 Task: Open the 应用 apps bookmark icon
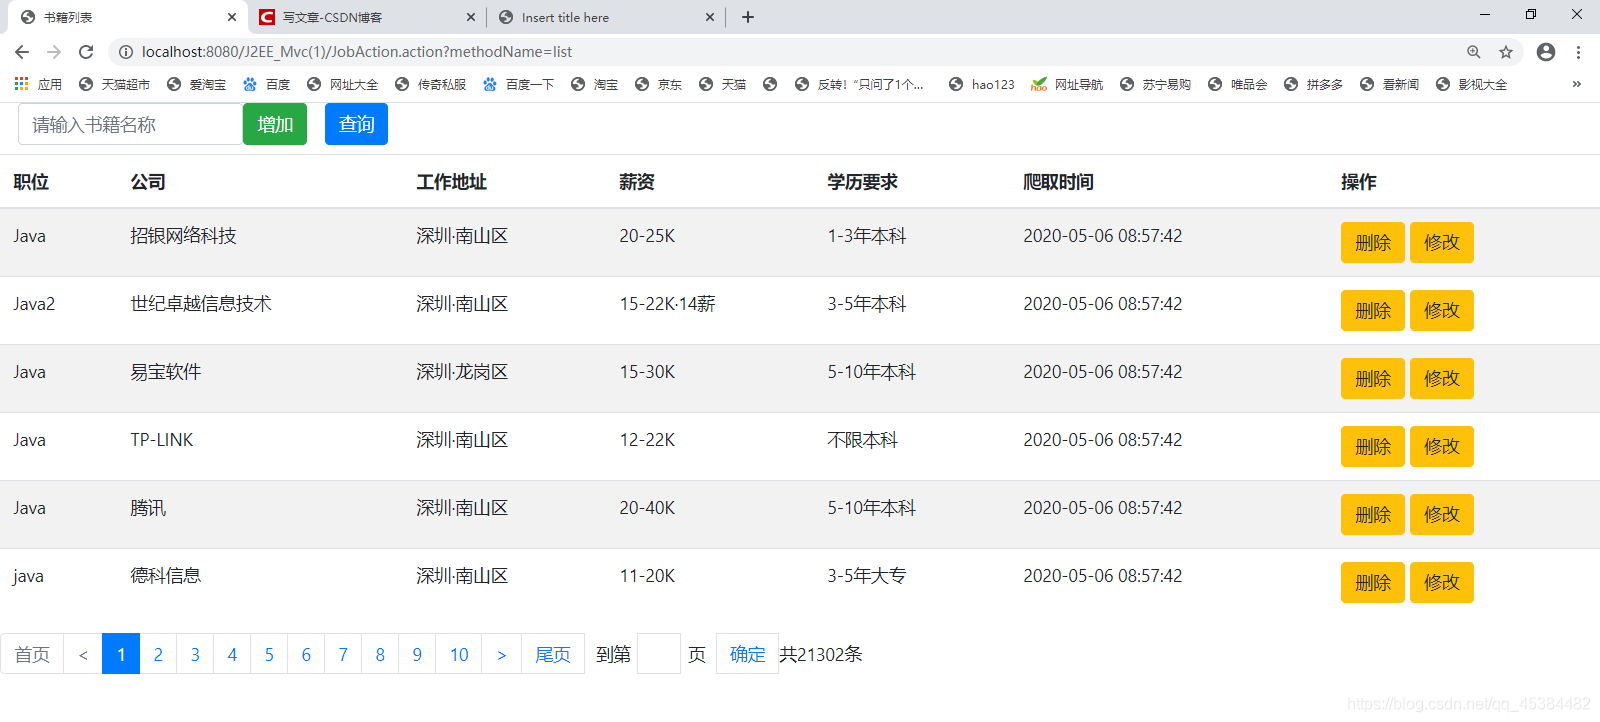click(38, 84)
